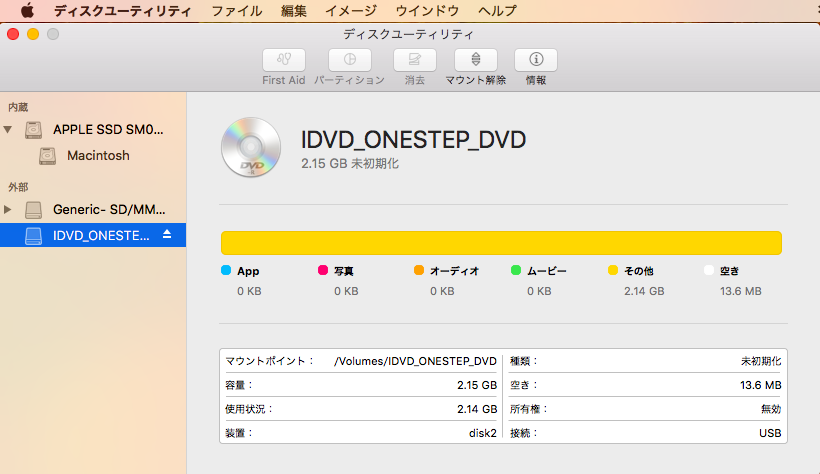Click the 装置 value disk2
The image size is (820, 474).
(x=483, y=433)
